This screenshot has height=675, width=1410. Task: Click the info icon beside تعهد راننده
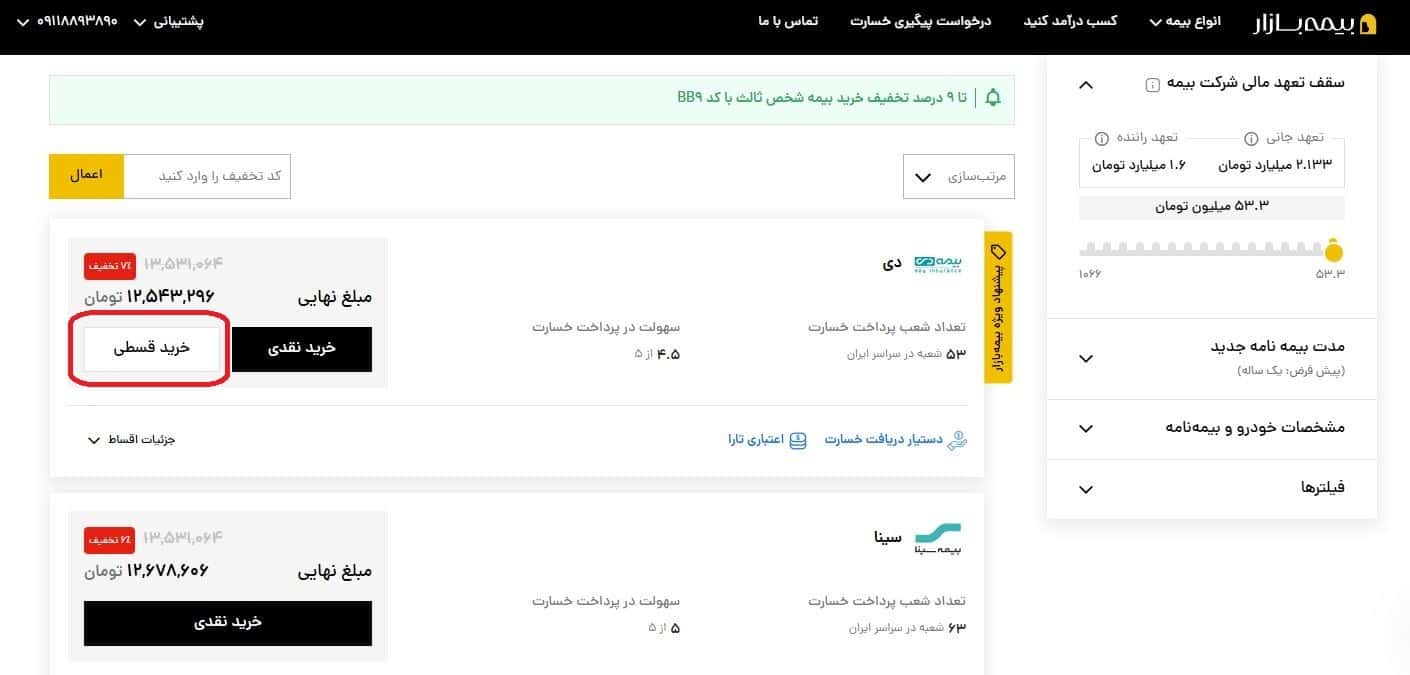click(1101, 140)
